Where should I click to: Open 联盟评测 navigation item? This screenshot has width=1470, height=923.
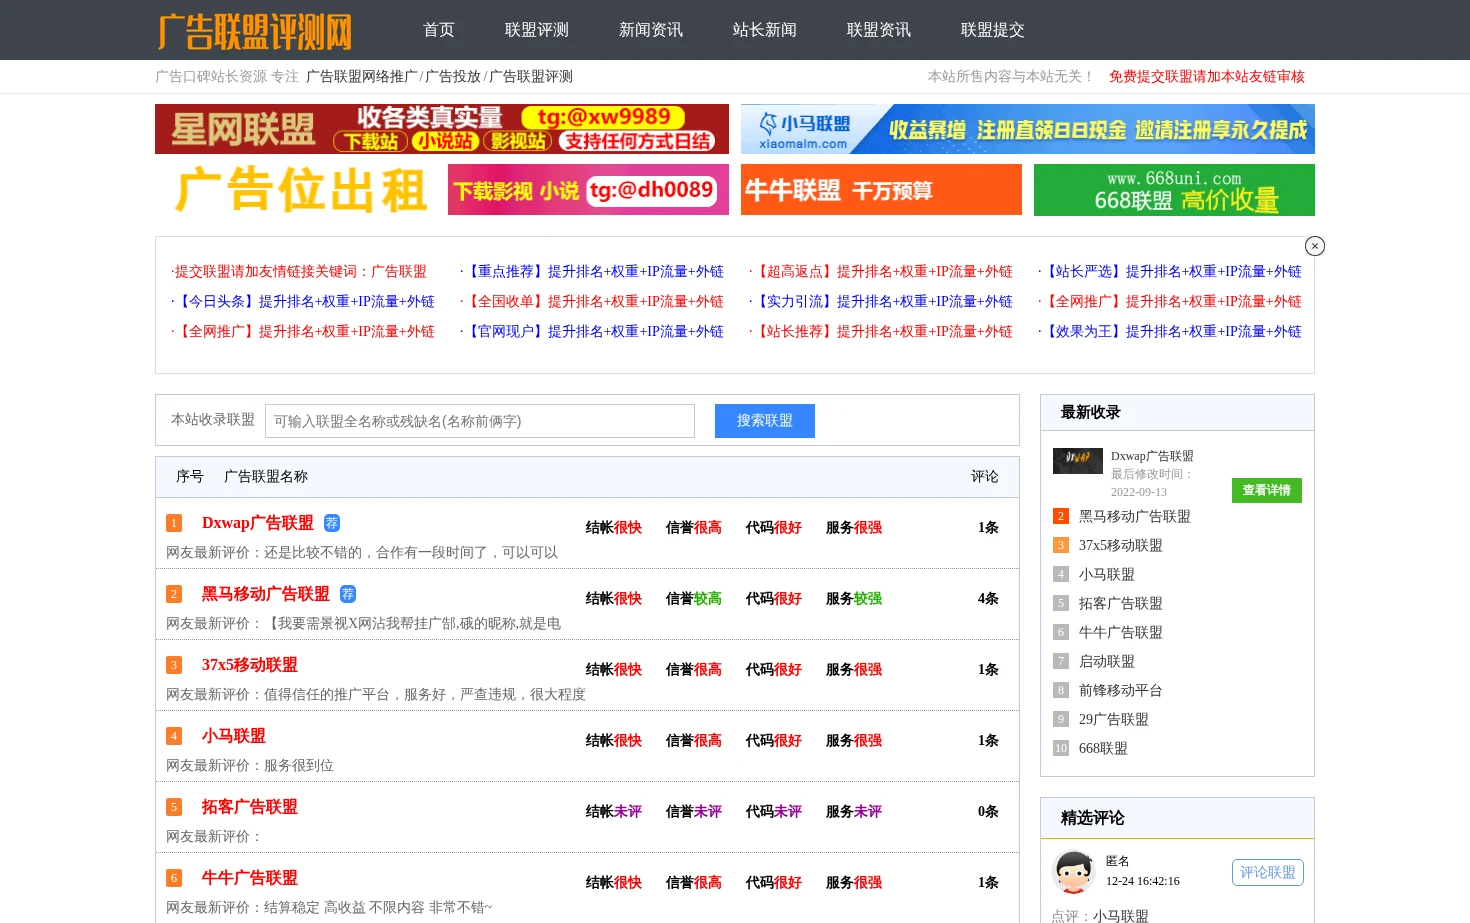[x=537, y=30]
